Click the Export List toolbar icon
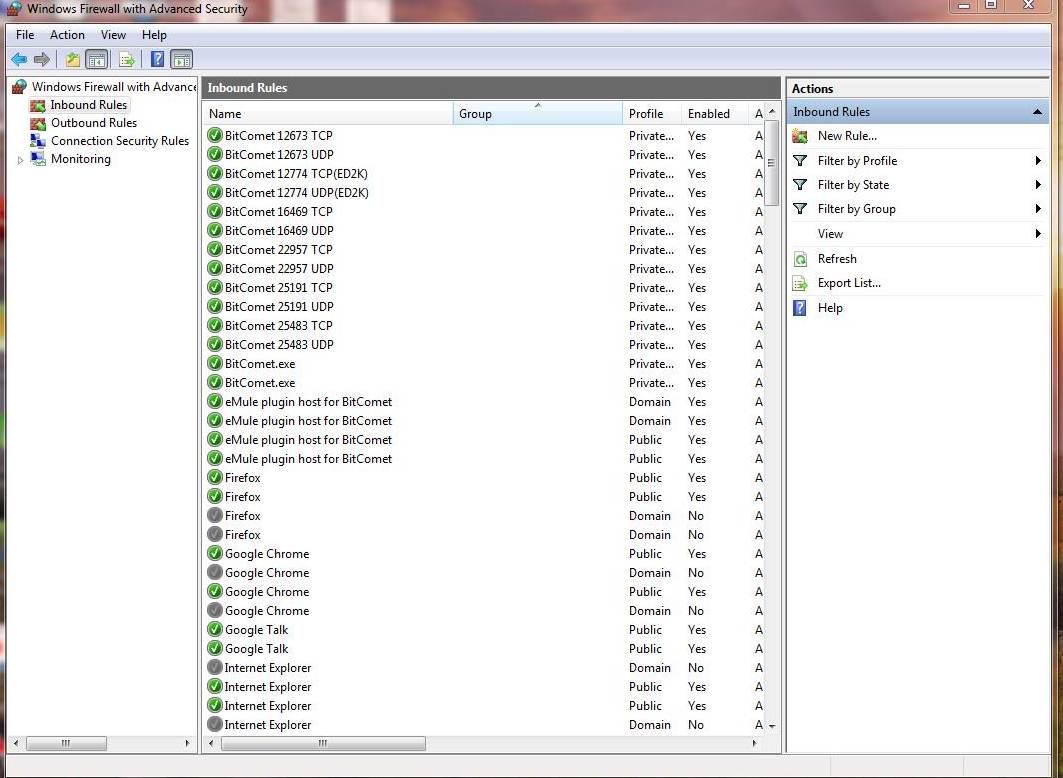Screen dimensions: 1063x778 point(126,60)
